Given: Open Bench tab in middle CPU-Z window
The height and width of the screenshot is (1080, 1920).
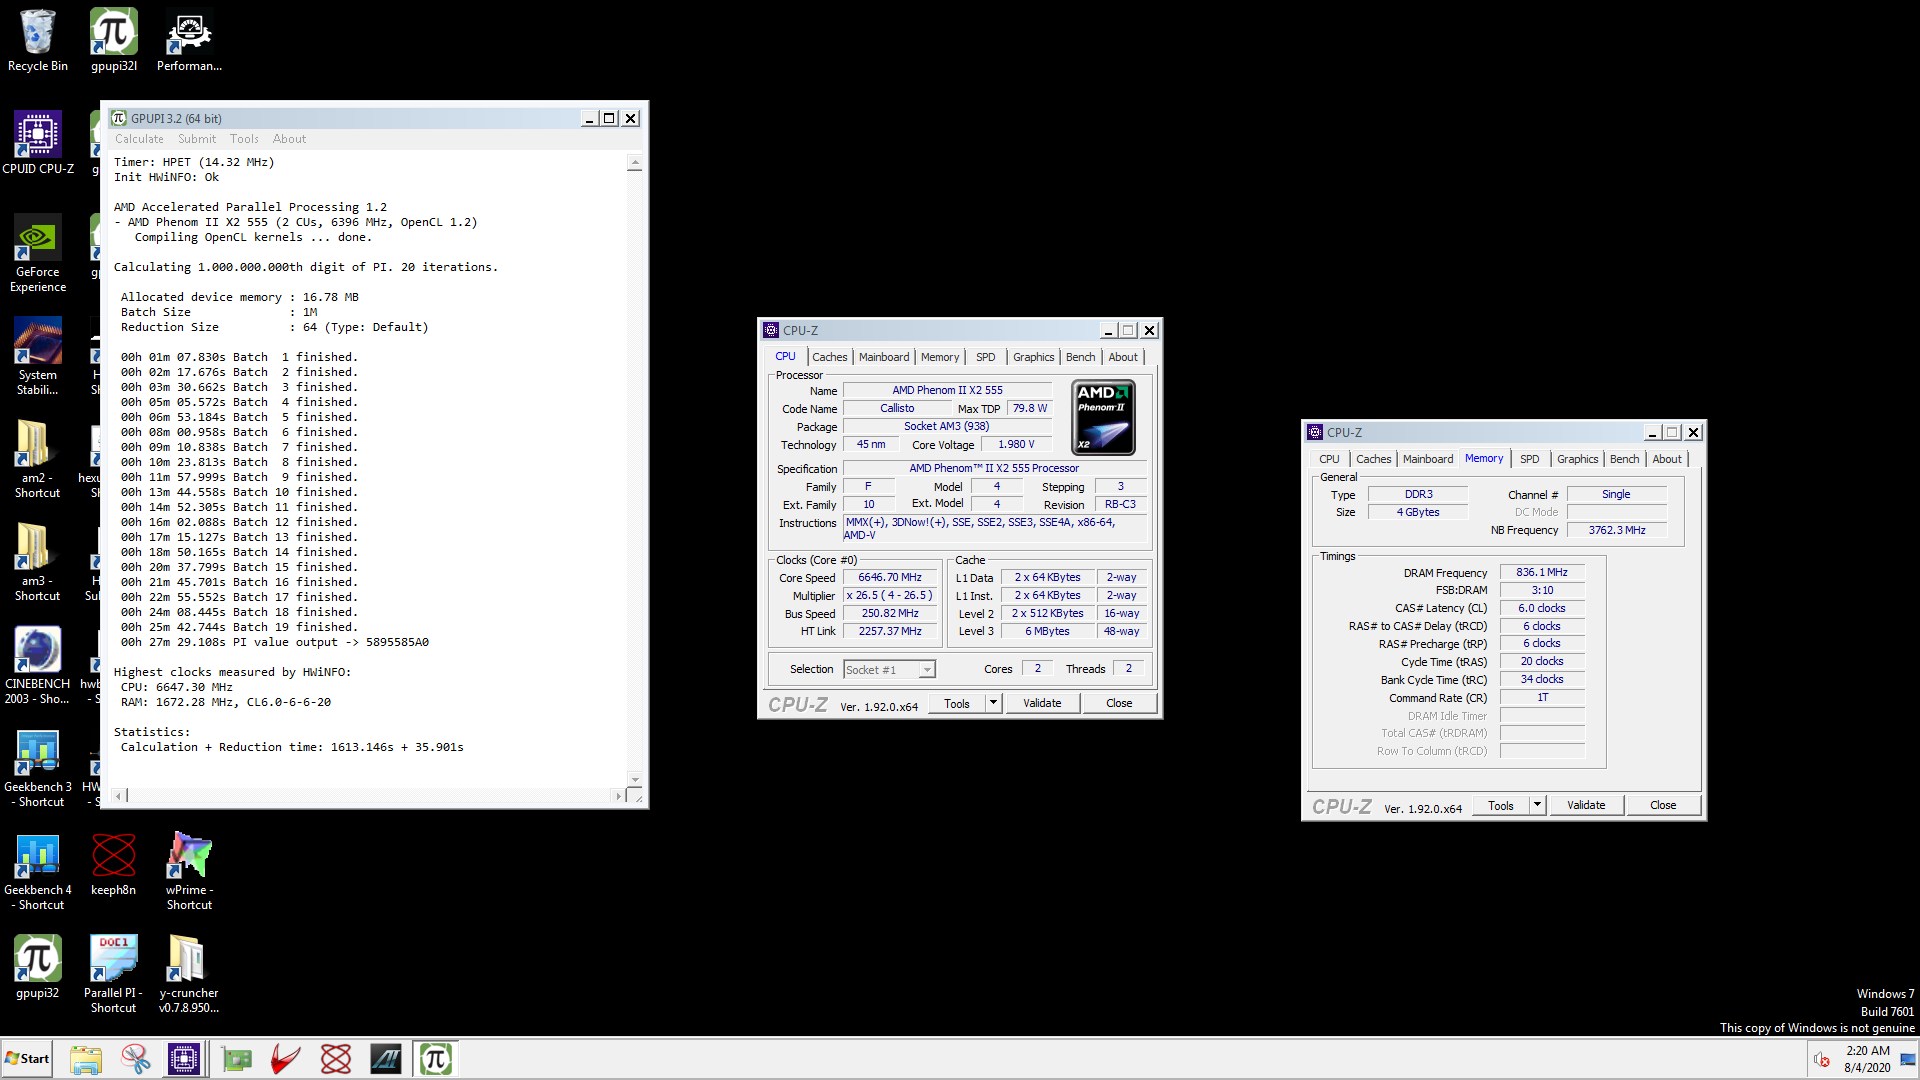Looking at the screenshot, I should [x=1080, y=357].
